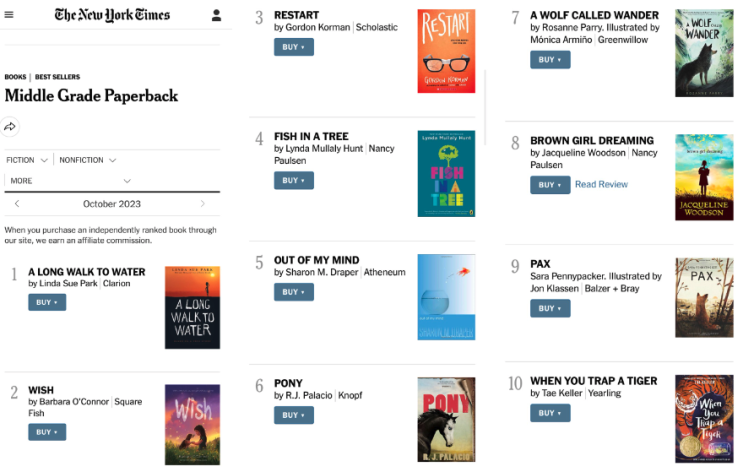Image resolution: width=743 pixels, height=472 pixels.
Task: Expand the Nonfiction dropdown
Action: [x=87, y=160]
